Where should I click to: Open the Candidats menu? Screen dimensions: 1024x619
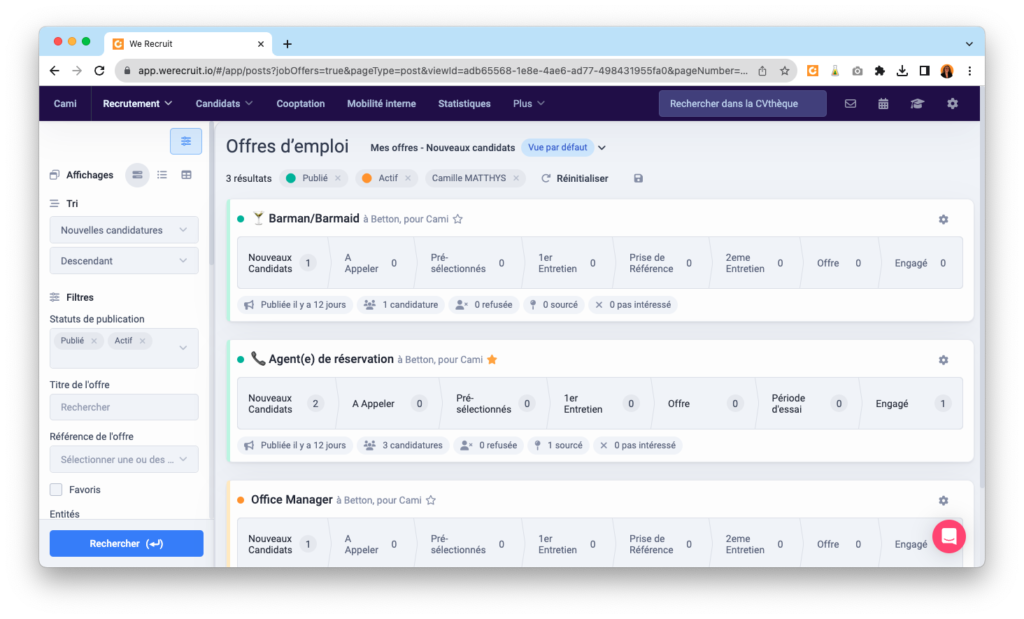click(x=224, y=104)
